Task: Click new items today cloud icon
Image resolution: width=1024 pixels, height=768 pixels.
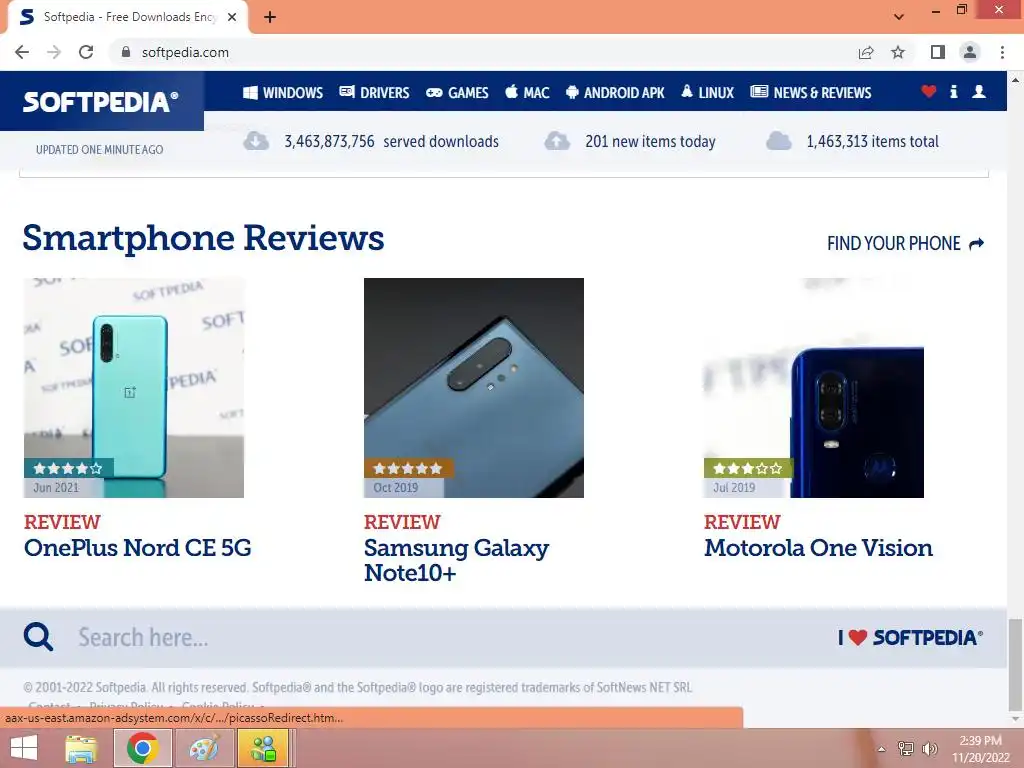Action: click(557, 140)
